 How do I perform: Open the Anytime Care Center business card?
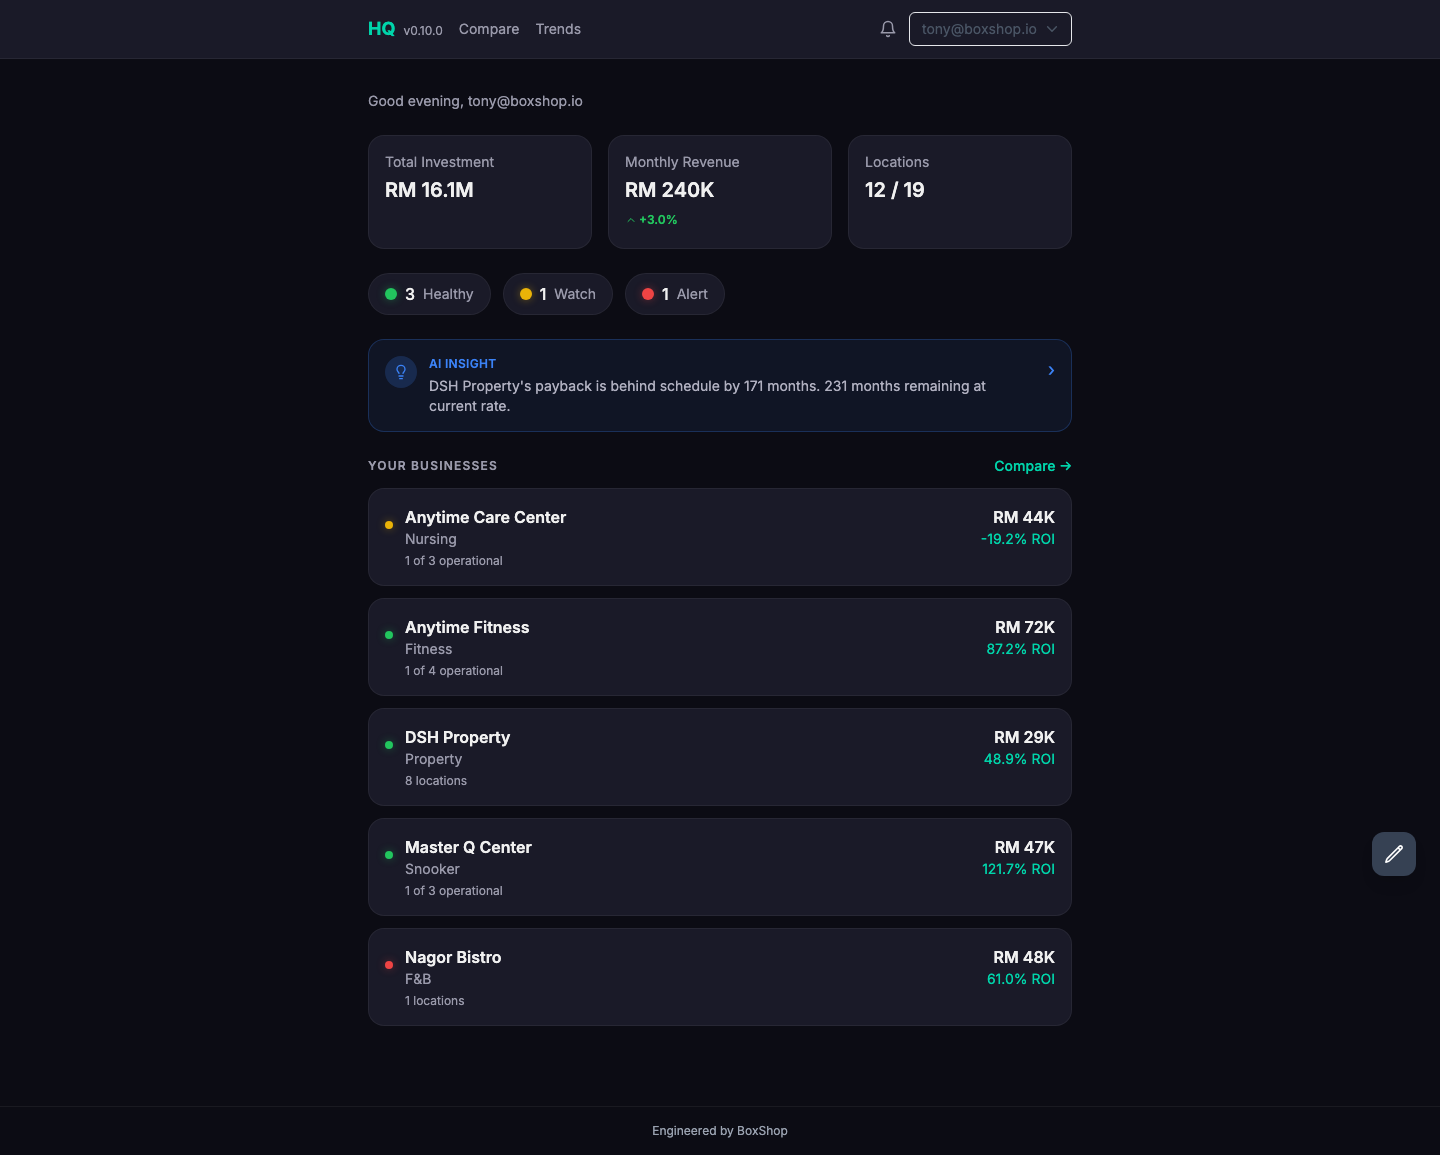tap(720, 537)
